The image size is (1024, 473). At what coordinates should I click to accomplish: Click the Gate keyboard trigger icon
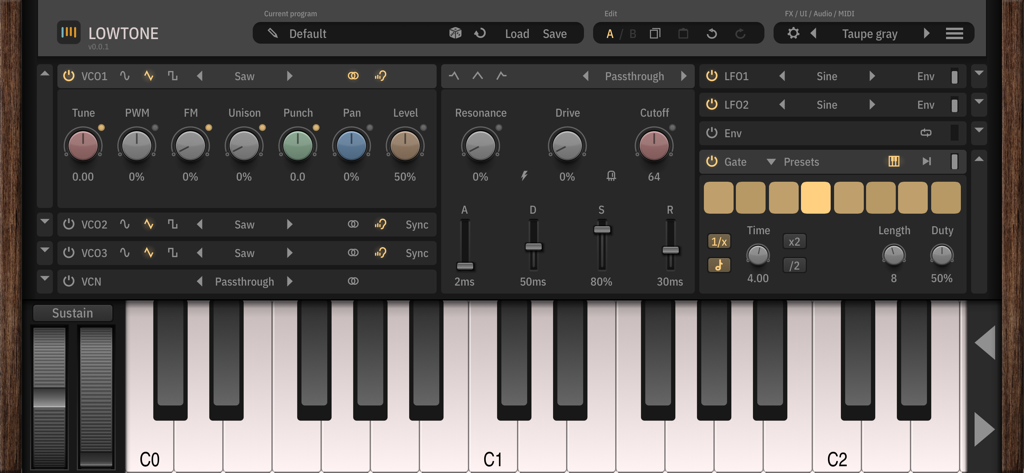pos(894,162)
